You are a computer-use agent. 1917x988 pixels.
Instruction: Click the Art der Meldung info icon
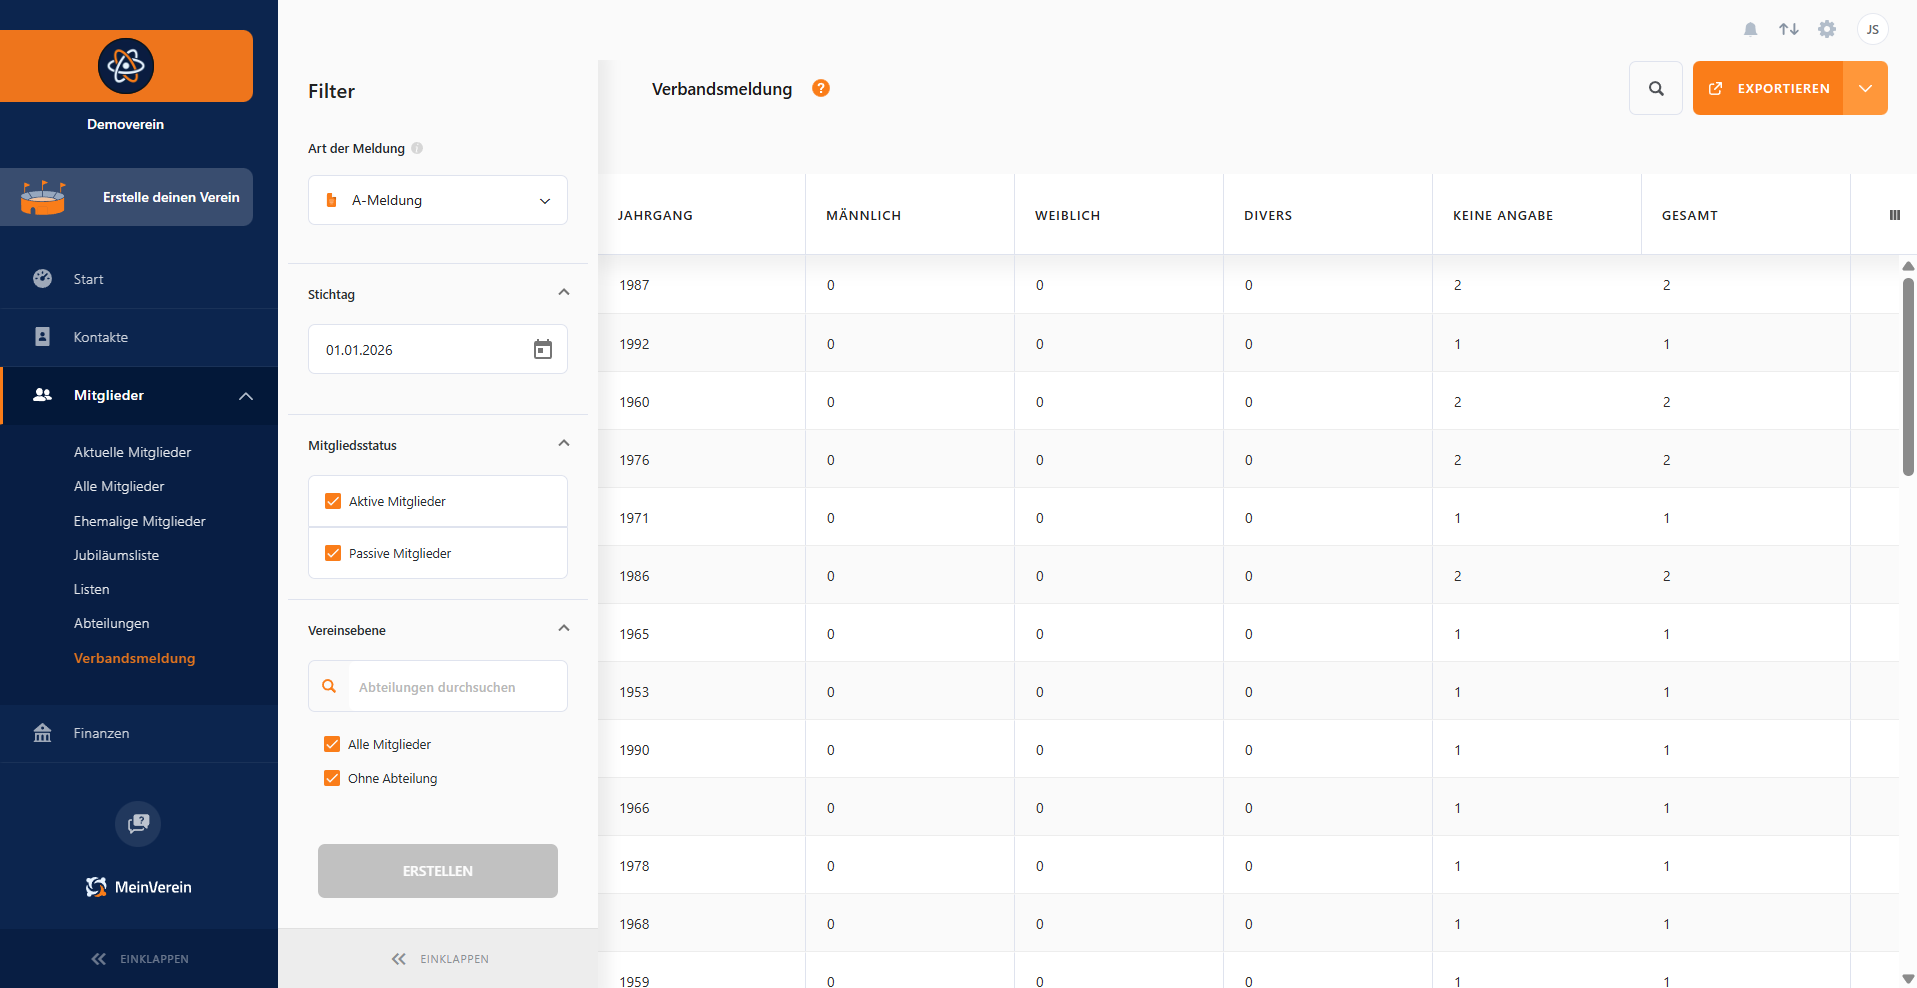(417, 148)
